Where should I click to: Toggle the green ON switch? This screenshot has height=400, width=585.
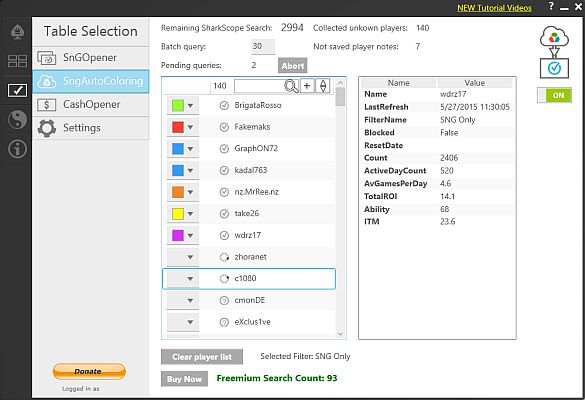pyautogui.click(x=554, y=95)
